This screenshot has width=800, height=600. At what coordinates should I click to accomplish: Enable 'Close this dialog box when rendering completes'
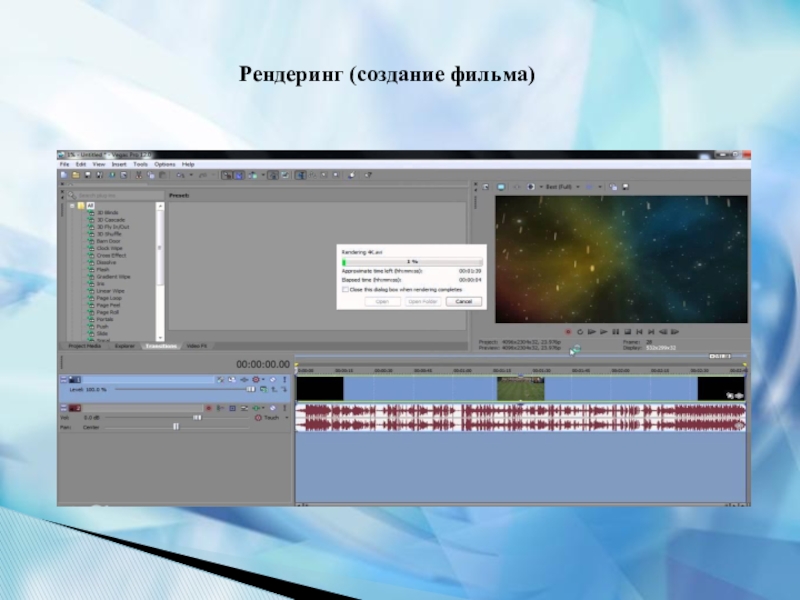[345, 289]
